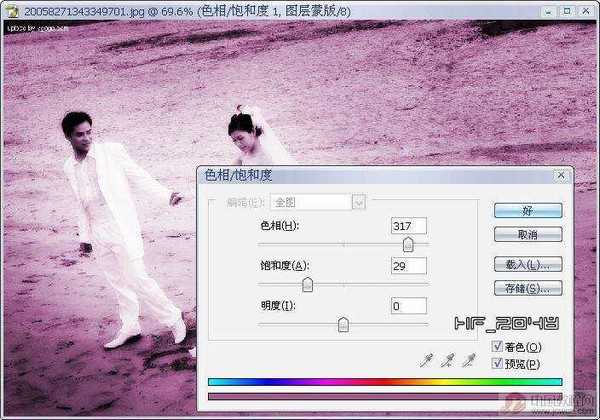The image size is (600, 420).
Task: Click the saturation value field showing 29
Action: point(409,266)
